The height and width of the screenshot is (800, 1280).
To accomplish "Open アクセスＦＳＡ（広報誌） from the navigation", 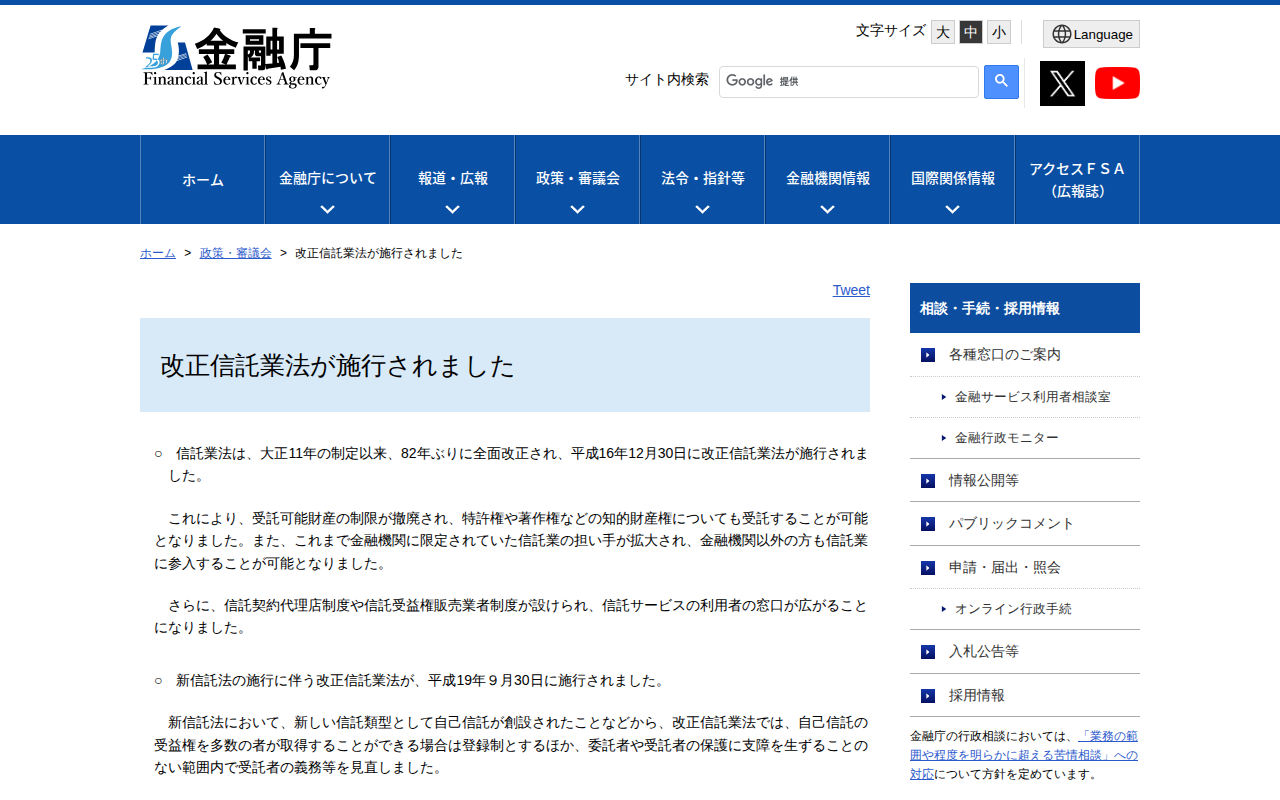I will (1076, 179).
